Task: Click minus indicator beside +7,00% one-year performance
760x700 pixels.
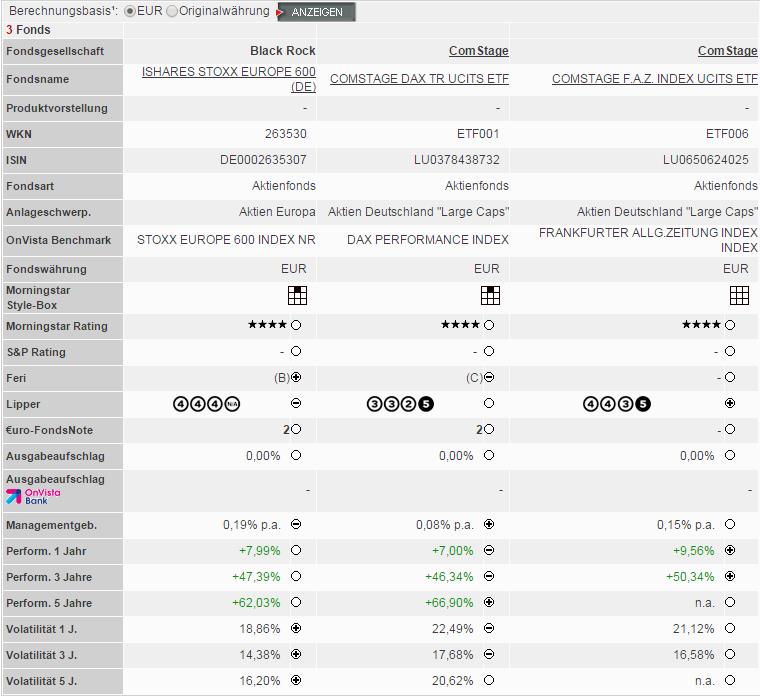Action: pos(489,550)
